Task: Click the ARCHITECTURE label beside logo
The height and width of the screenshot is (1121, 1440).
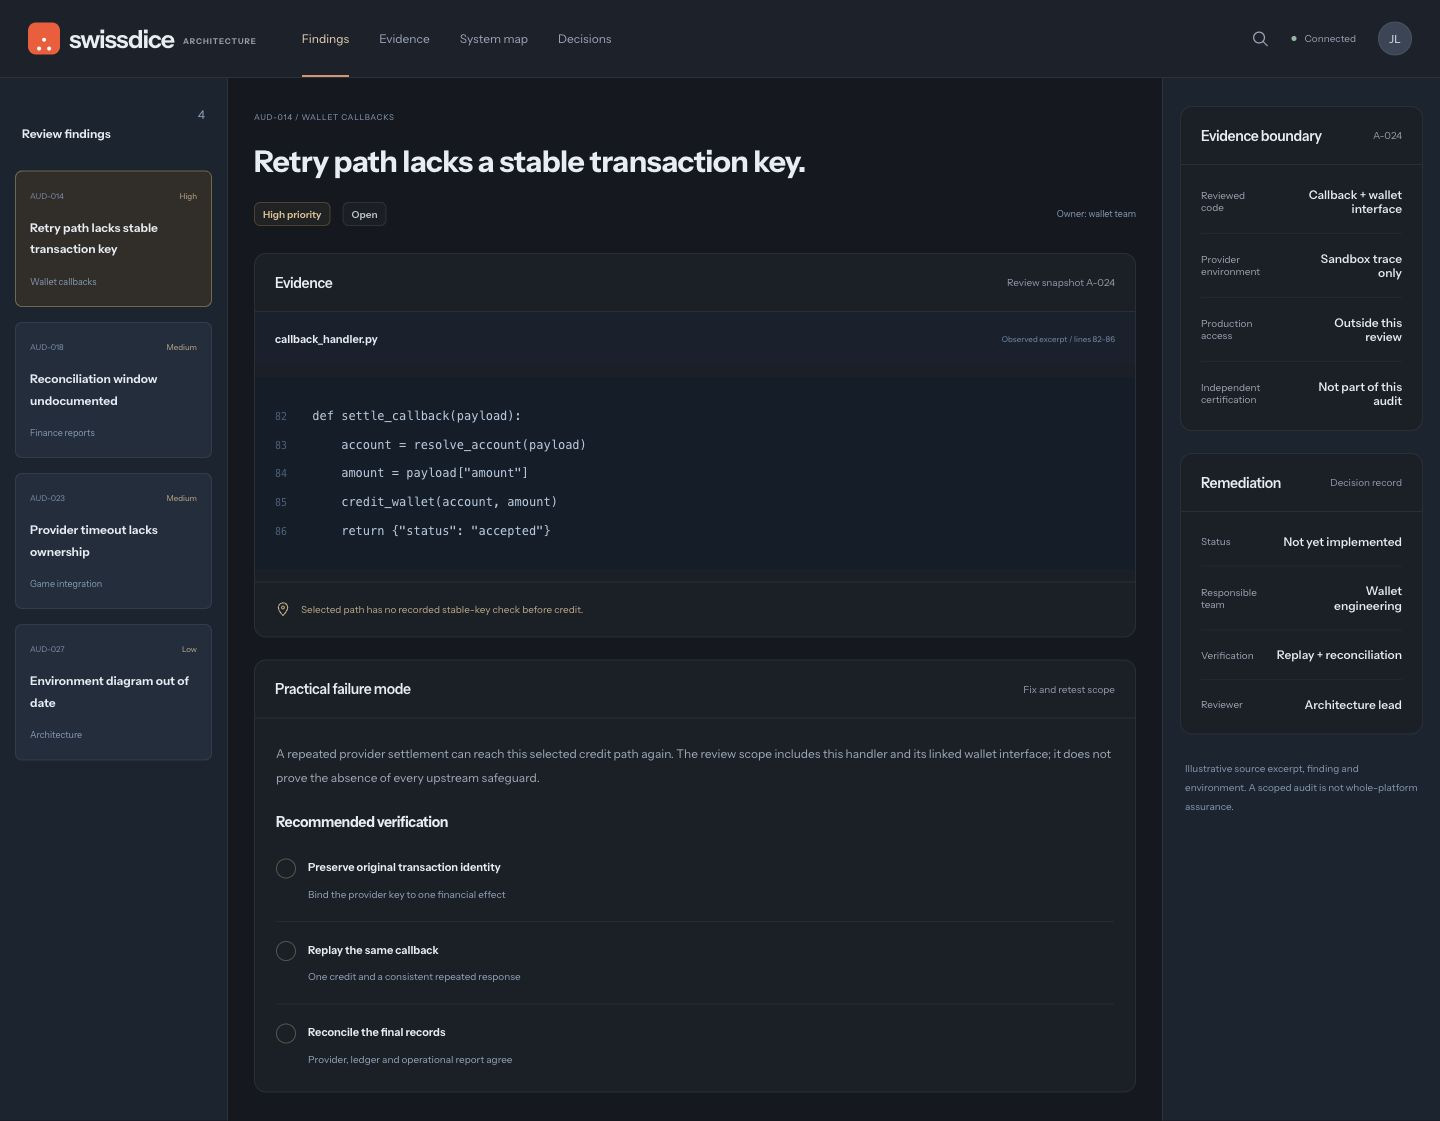Action: (x=219, y=41)
